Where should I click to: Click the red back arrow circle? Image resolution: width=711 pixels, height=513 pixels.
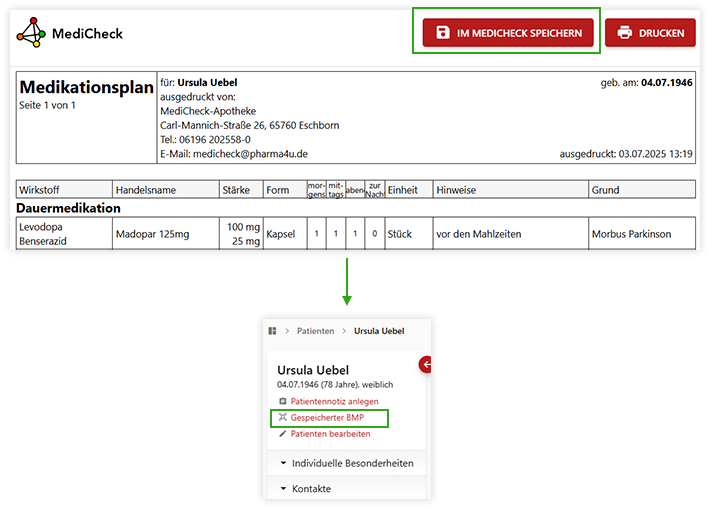point(427,365)
